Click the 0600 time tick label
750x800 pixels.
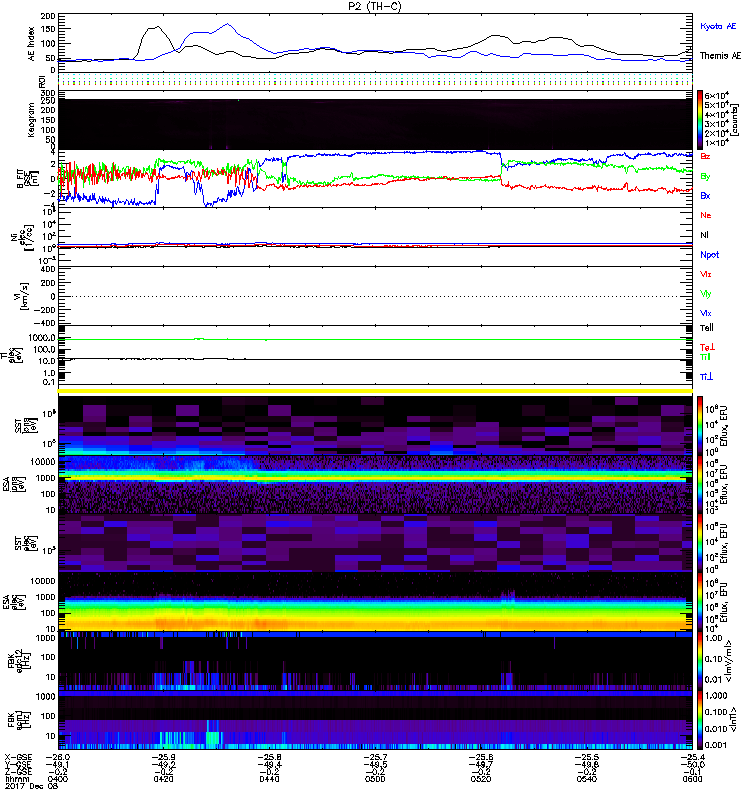point(692,779)
